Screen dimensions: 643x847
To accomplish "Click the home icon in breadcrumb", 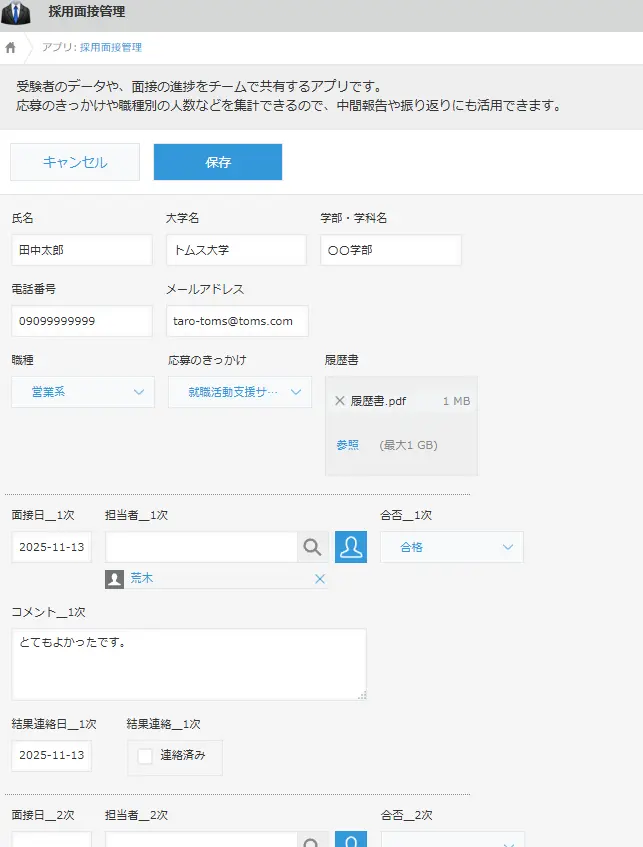I will click(11, 47).
